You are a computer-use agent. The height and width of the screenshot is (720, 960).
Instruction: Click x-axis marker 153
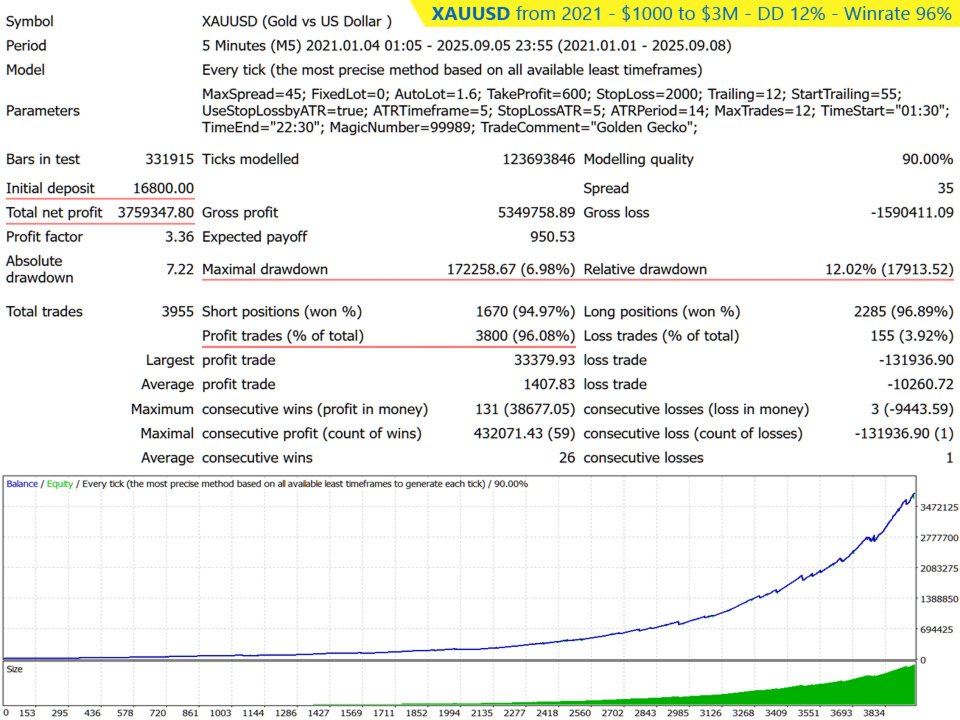[x=27, y=713]
